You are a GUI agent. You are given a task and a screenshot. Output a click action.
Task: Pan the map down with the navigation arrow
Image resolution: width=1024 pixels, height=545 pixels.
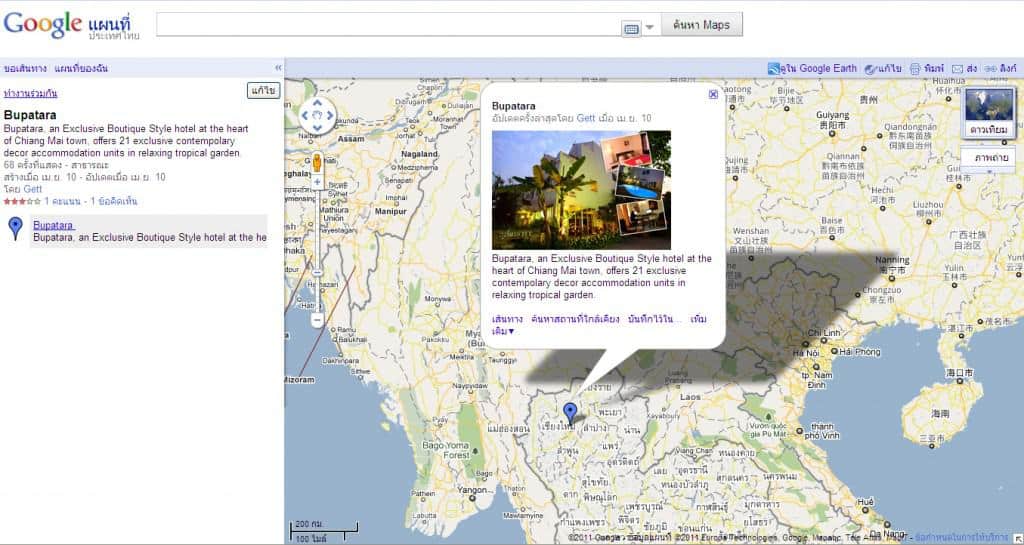click(317, 128)
